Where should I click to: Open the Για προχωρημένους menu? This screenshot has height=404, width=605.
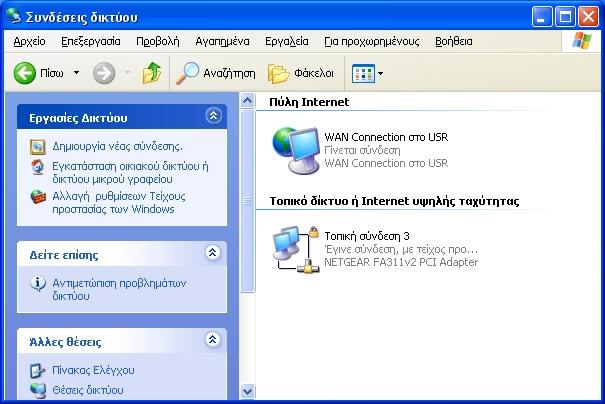[x=372, y=41]
